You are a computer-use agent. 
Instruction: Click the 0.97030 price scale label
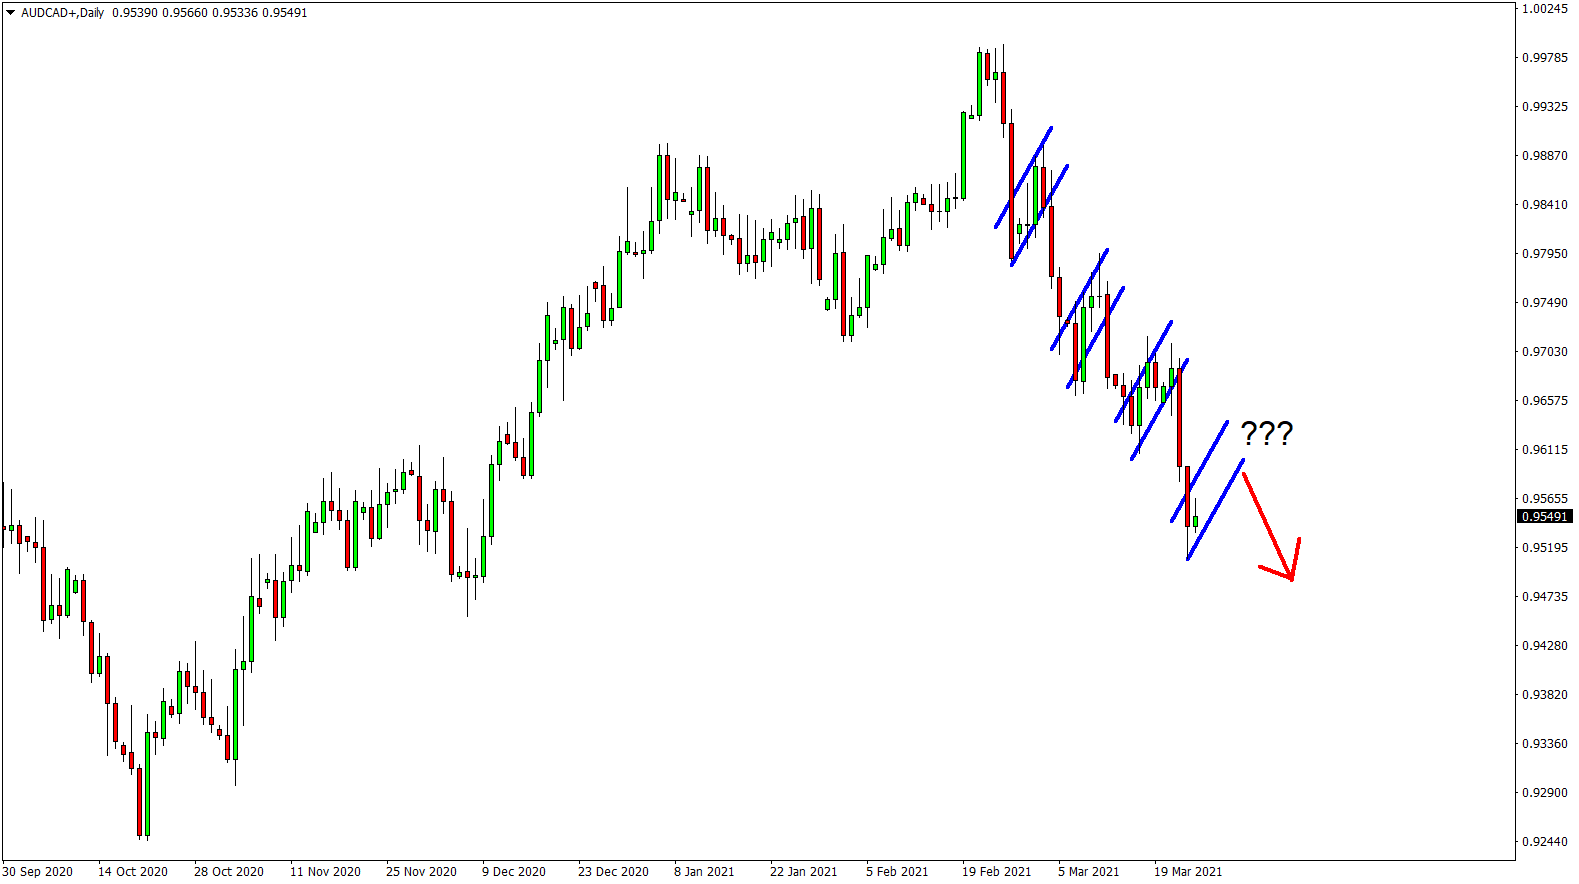[1545, 352]
